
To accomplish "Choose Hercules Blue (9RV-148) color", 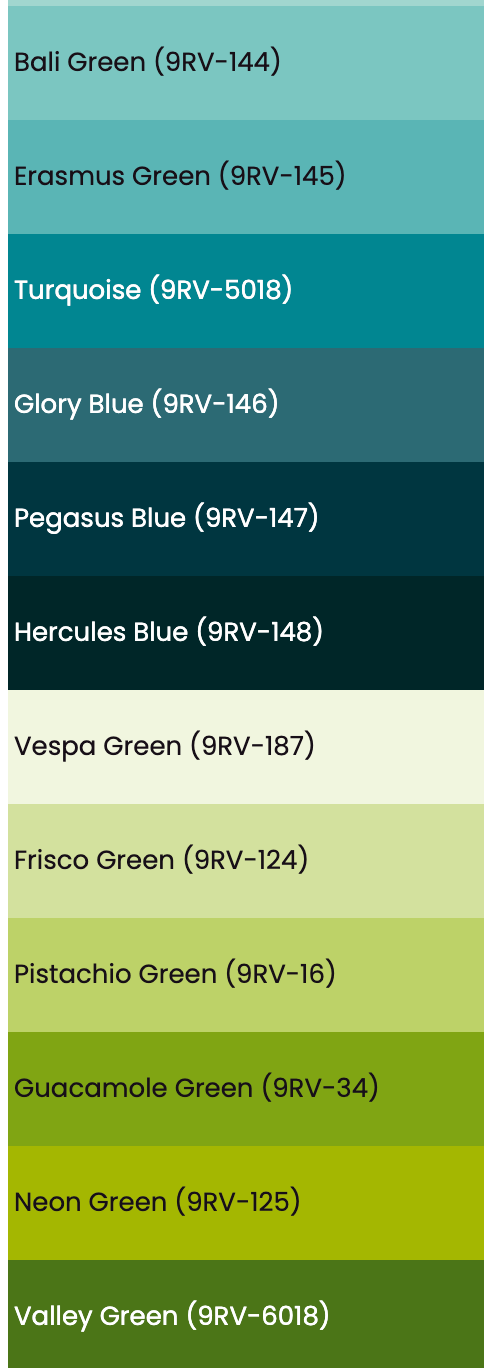I will 246,633.
